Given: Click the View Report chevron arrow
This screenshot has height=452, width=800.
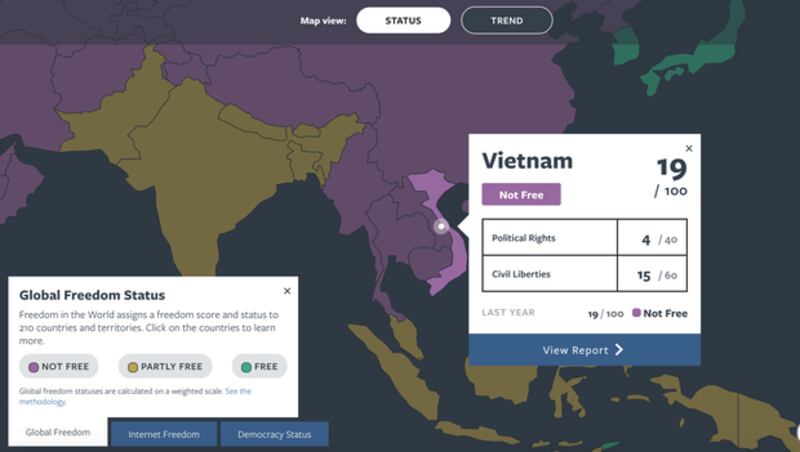Looking at the screenshot, I should (x=619, y=349).
